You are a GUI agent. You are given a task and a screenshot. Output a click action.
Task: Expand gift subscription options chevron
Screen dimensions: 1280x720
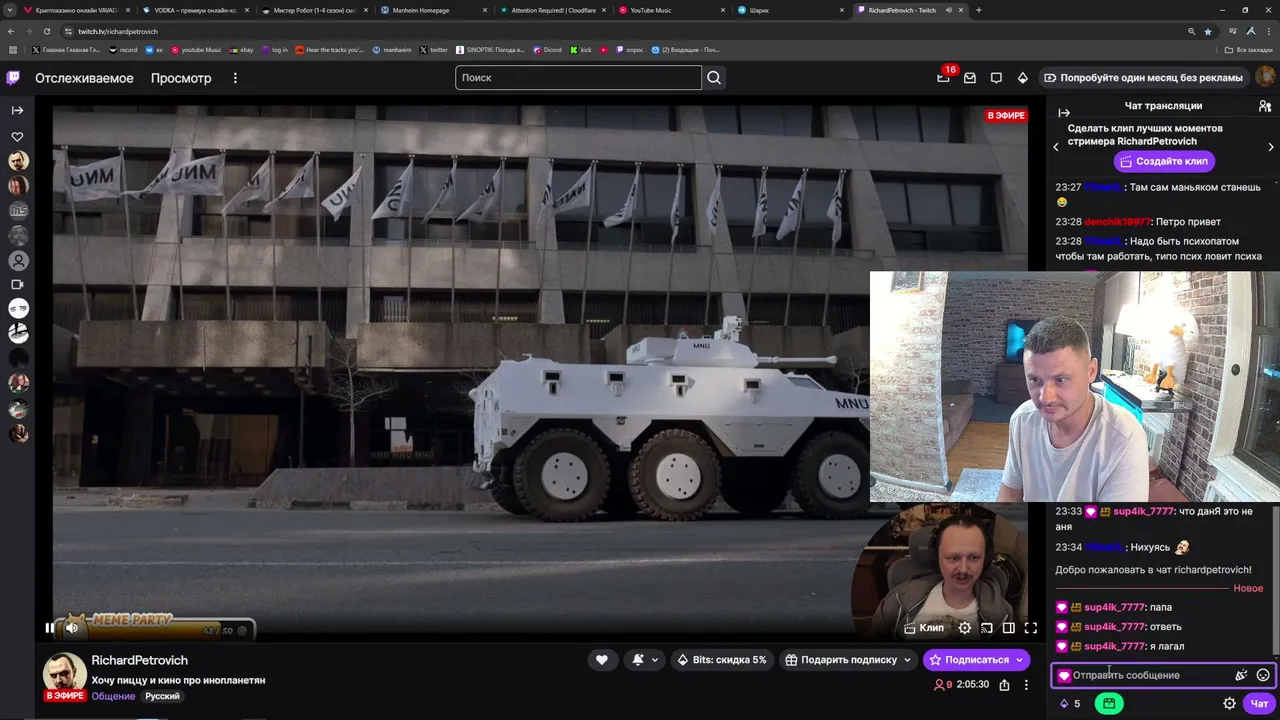click(x=908, y=660)
